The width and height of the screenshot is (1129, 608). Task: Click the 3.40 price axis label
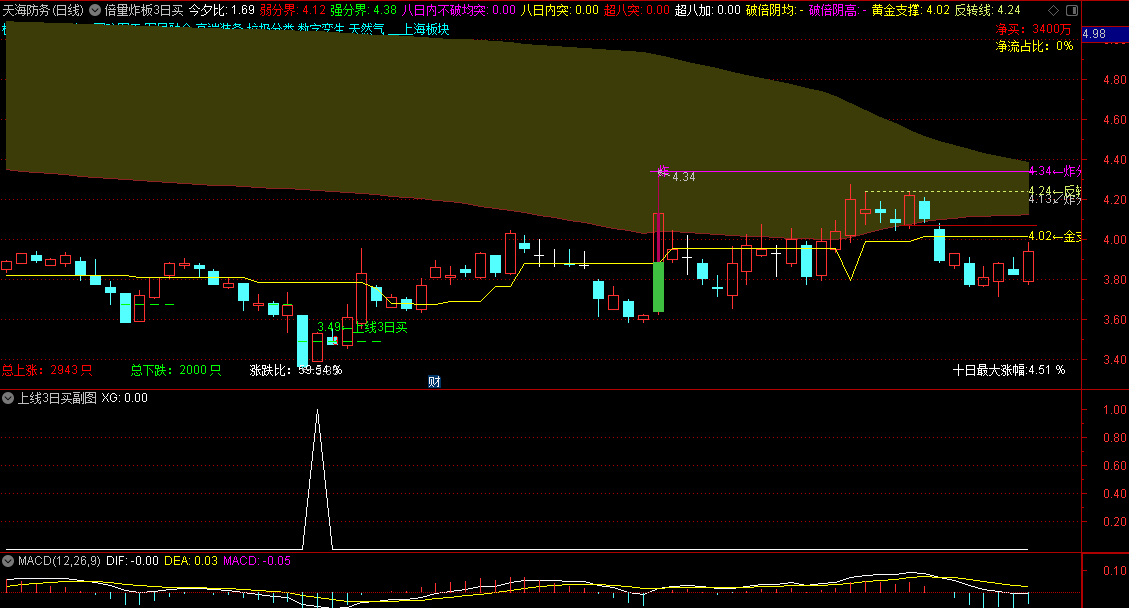point(1115,359)
